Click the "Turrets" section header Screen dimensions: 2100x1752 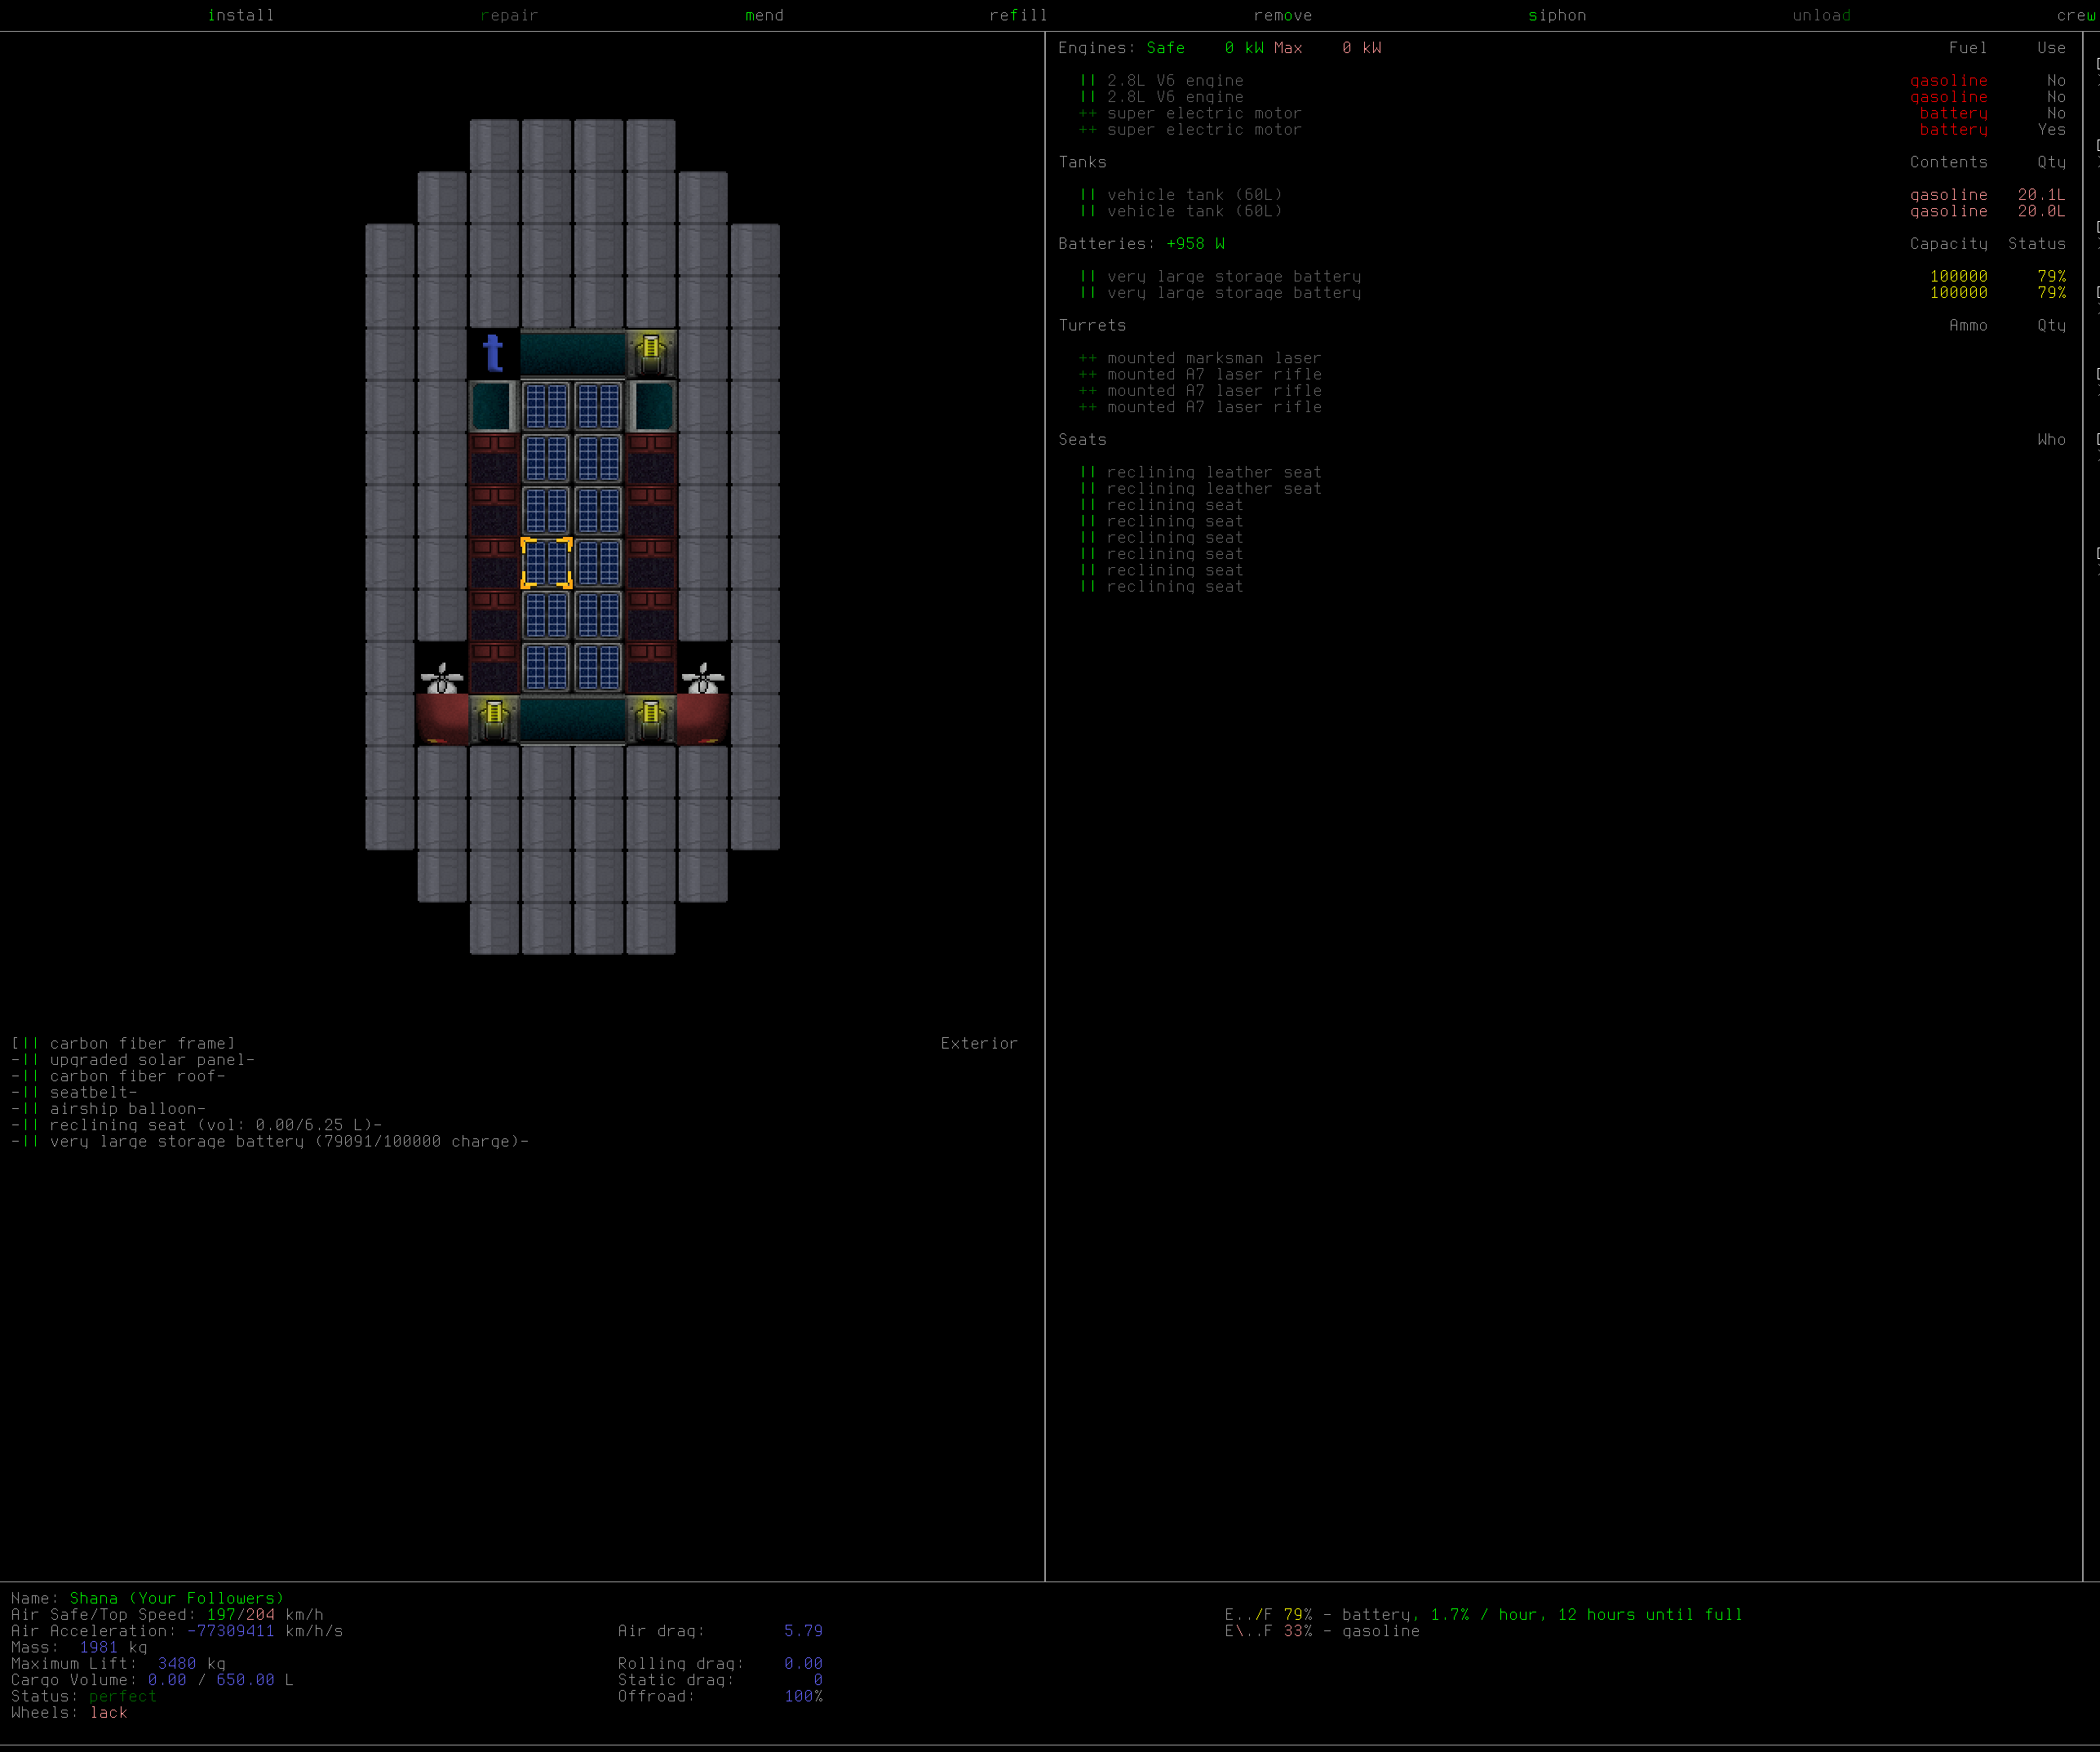click(1092, 326)
